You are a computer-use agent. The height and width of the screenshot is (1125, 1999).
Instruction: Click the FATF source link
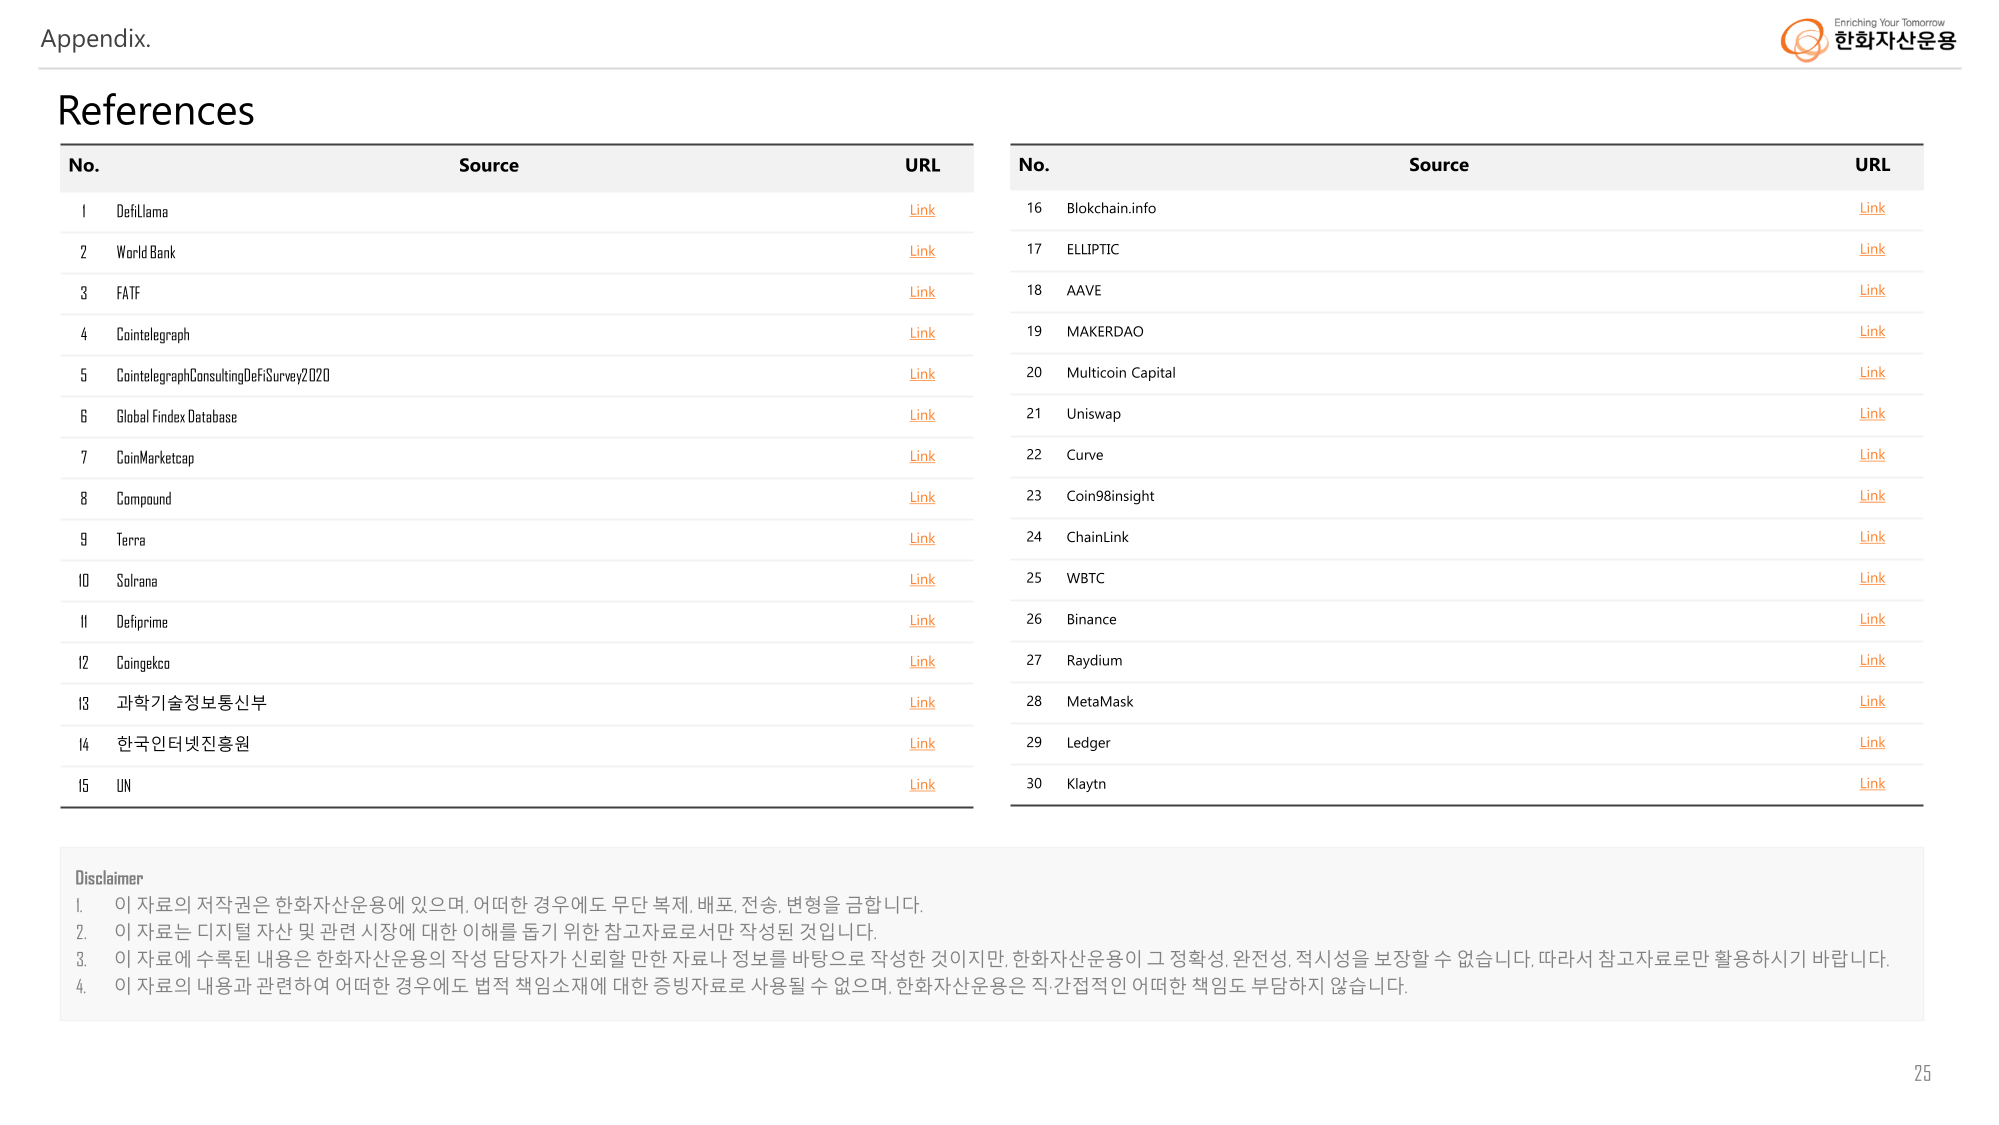click(x=922, y=292)
